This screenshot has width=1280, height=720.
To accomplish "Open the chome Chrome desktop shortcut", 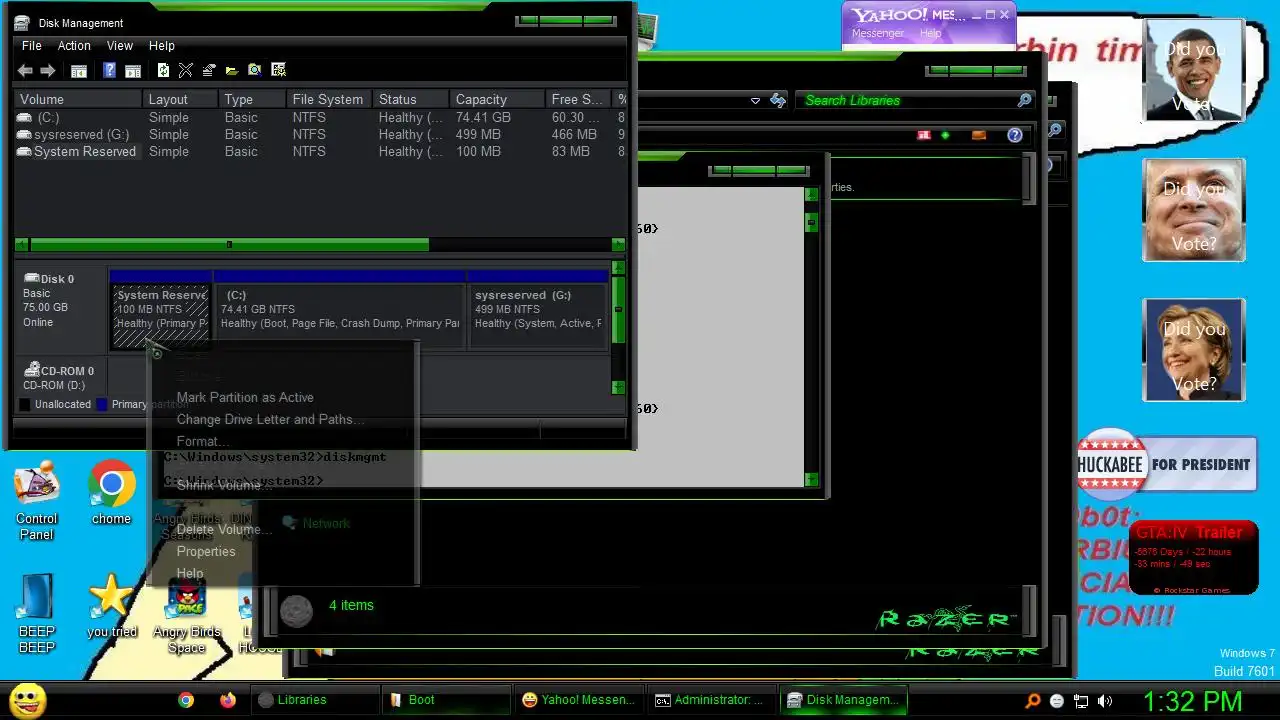I will pyautogui.click(x=111, y=493).
